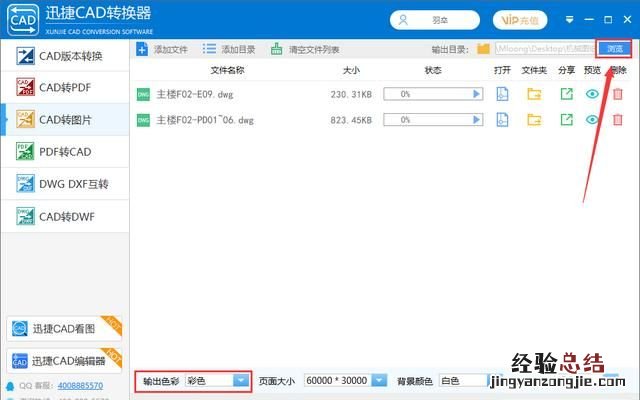The image size is (640, 400).
Task: Open the user account button
Action: 435,20
